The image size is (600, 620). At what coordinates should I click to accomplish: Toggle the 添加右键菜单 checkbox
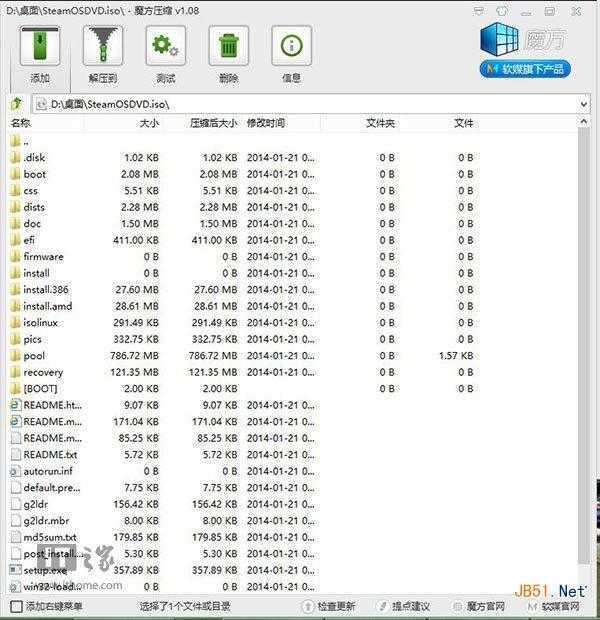16,606
